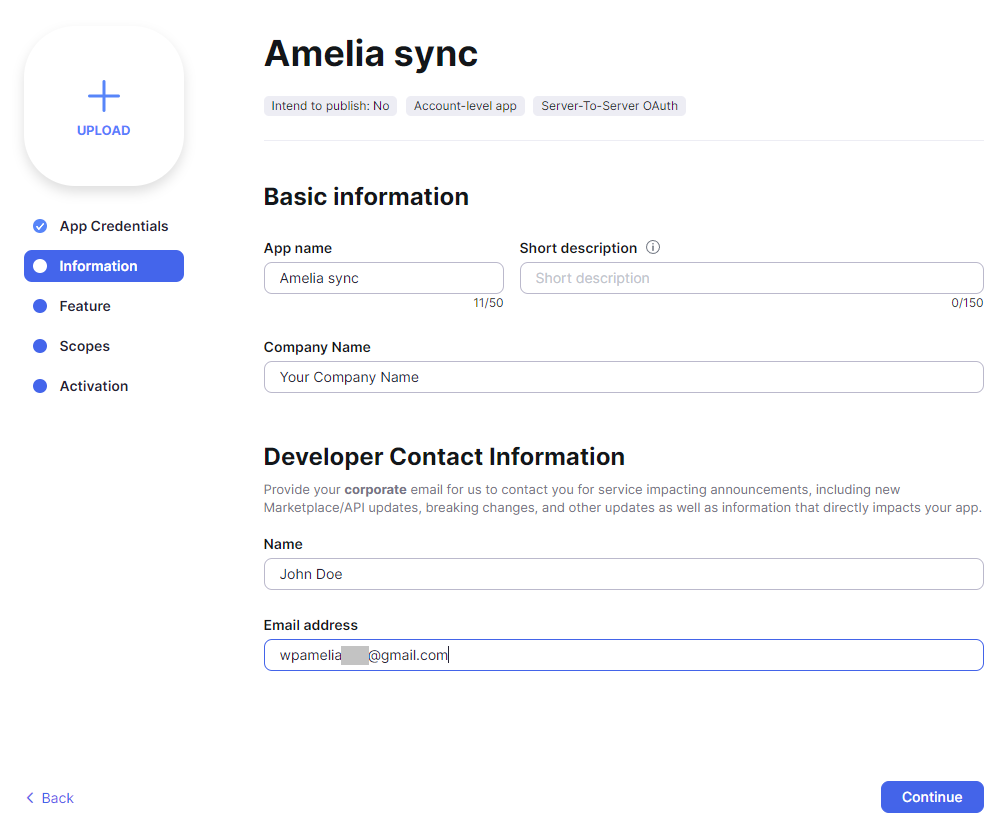Go to the Feature section
Viewport: 1004px width, 828px height.
coord(85,306)
